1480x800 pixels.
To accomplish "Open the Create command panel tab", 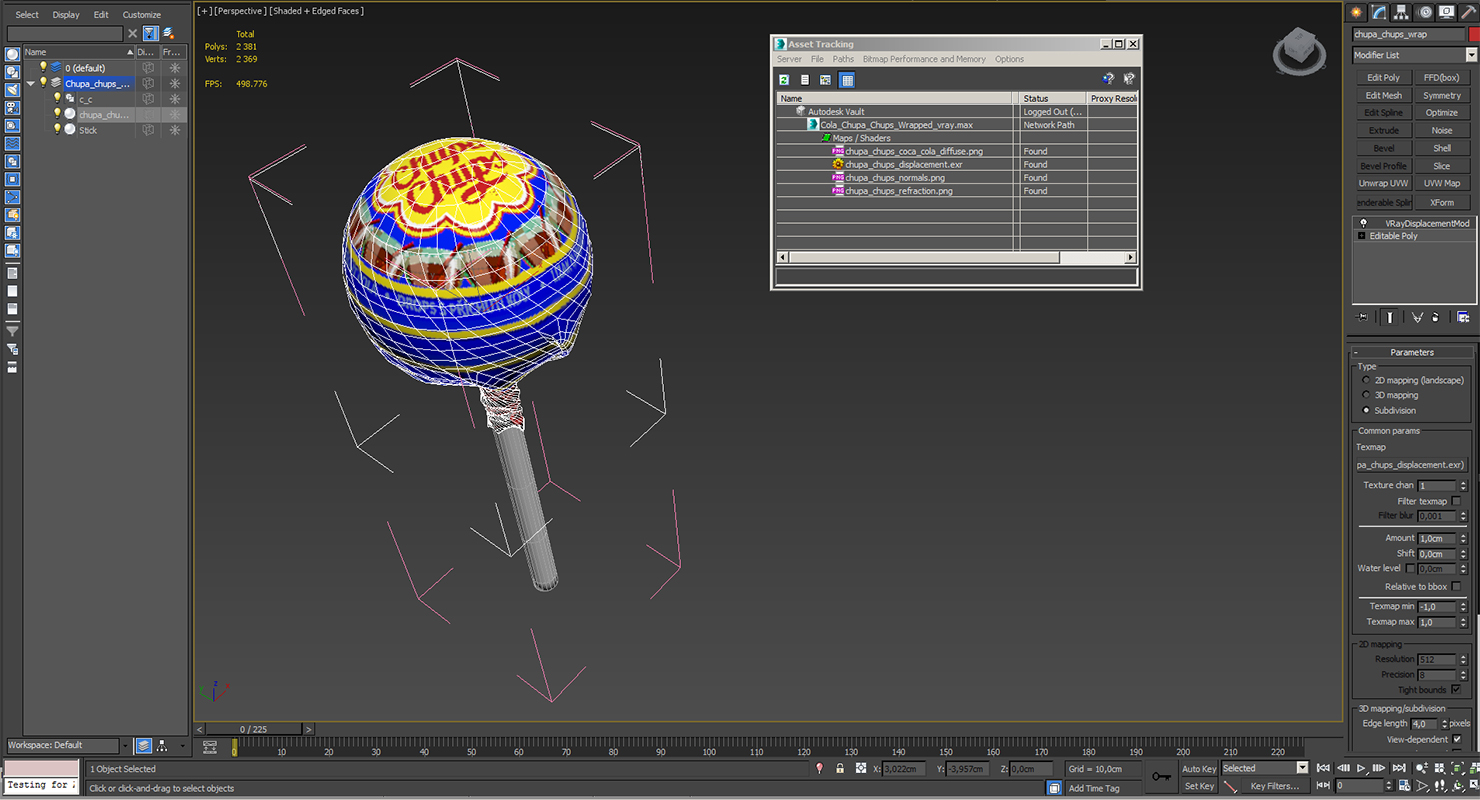I will 1356,12.
